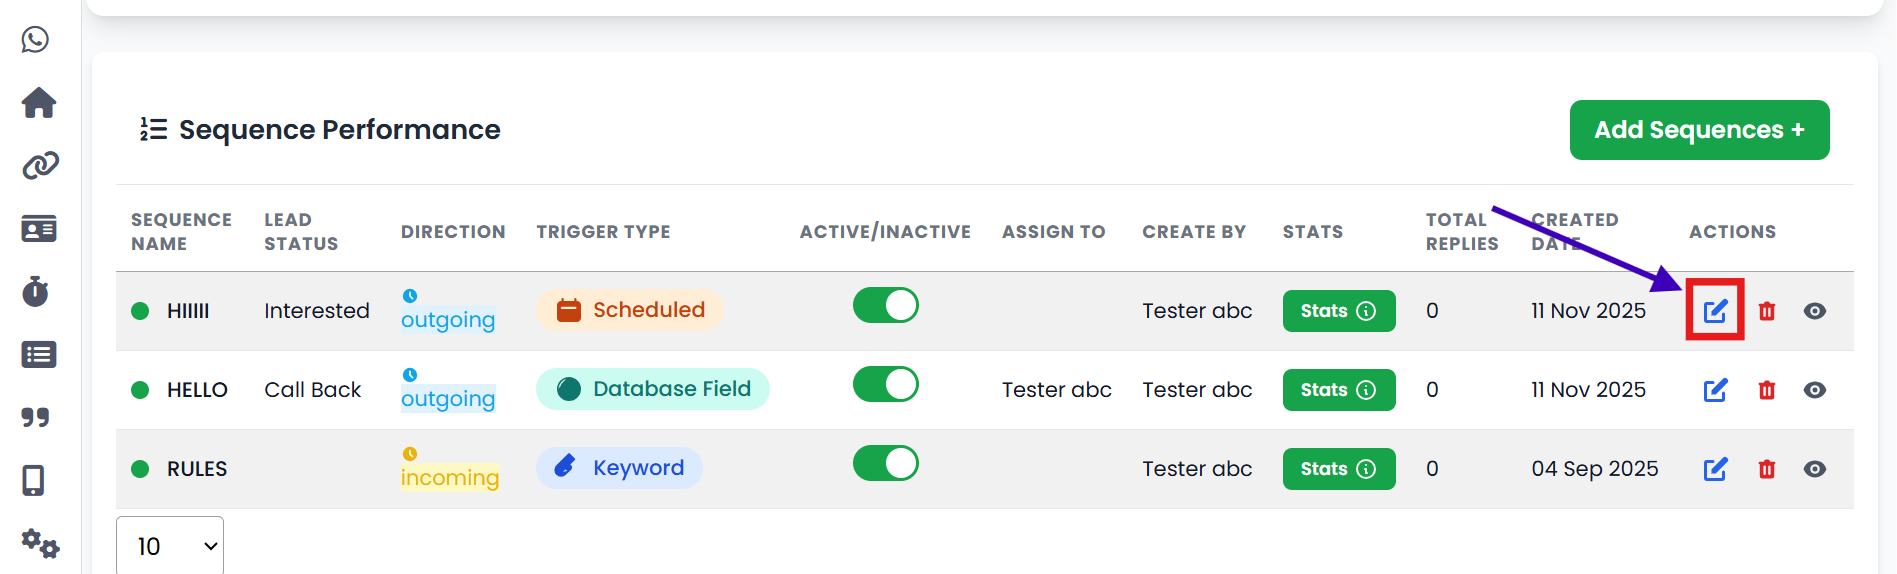This screenshot has width=1897, height=574.
Task: Show Stats for the HIIIII sequence
Action: (x=1338, y=311)
